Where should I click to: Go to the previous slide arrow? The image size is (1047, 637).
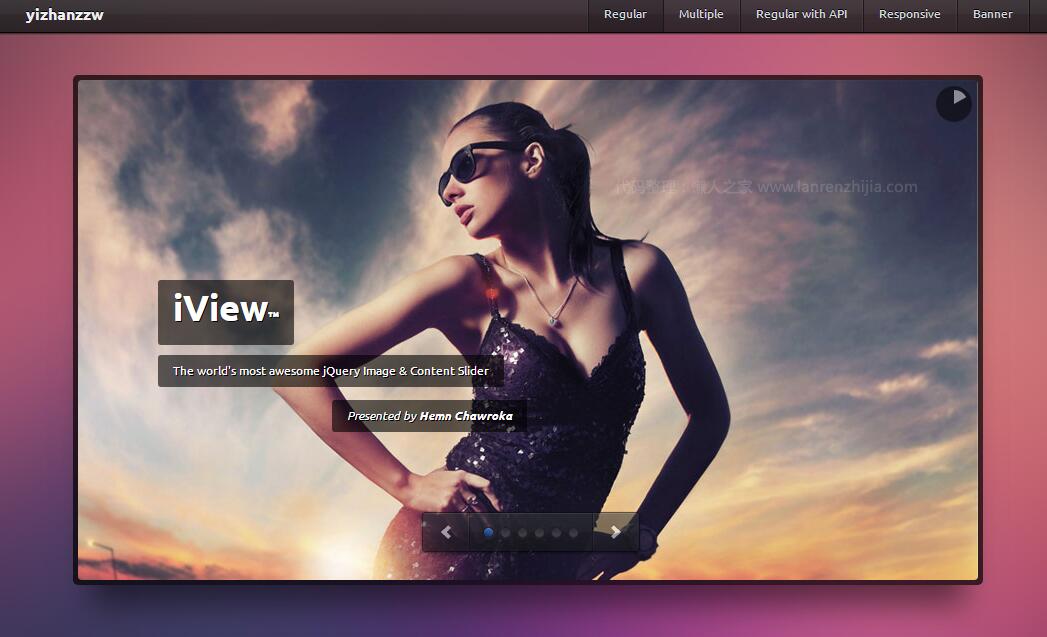pos(446,532)
